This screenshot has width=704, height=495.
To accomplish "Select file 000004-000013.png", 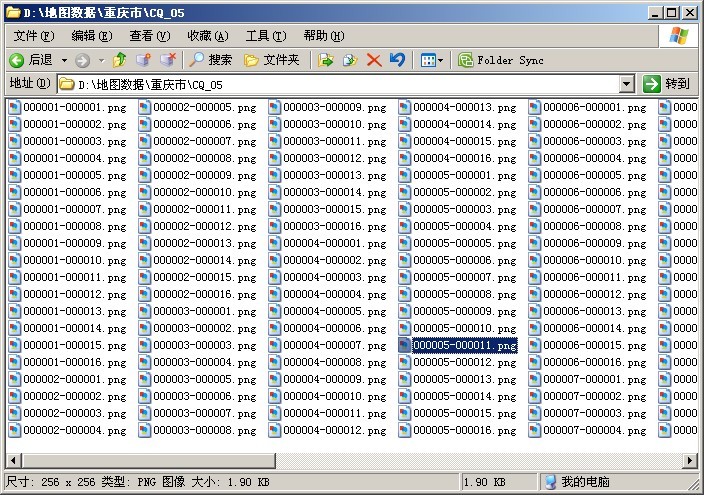I will coord(458,107).
